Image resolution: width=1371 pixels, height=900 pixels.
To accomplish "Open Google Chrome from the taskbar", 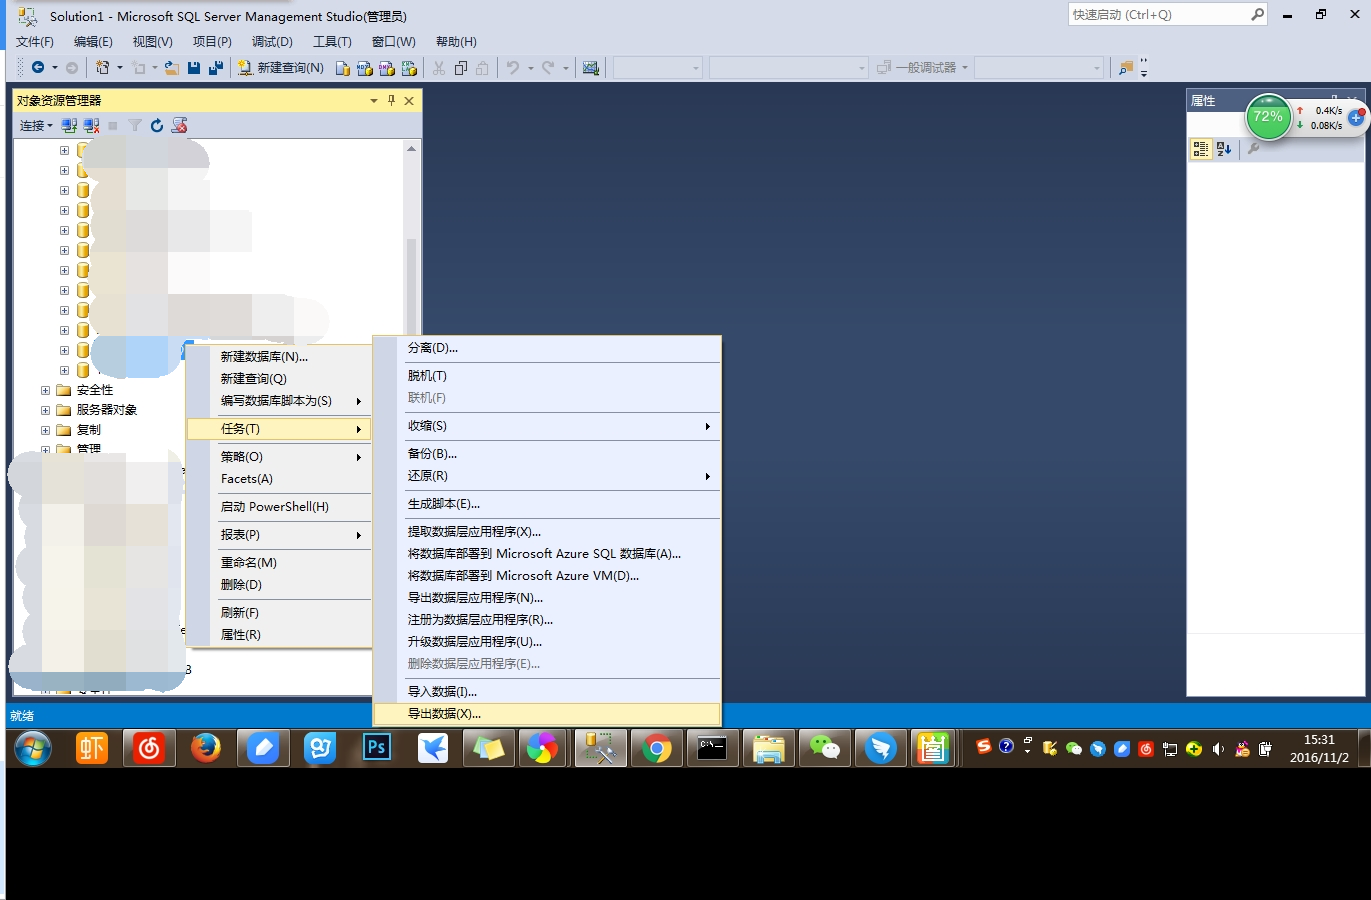I will 657,748.
